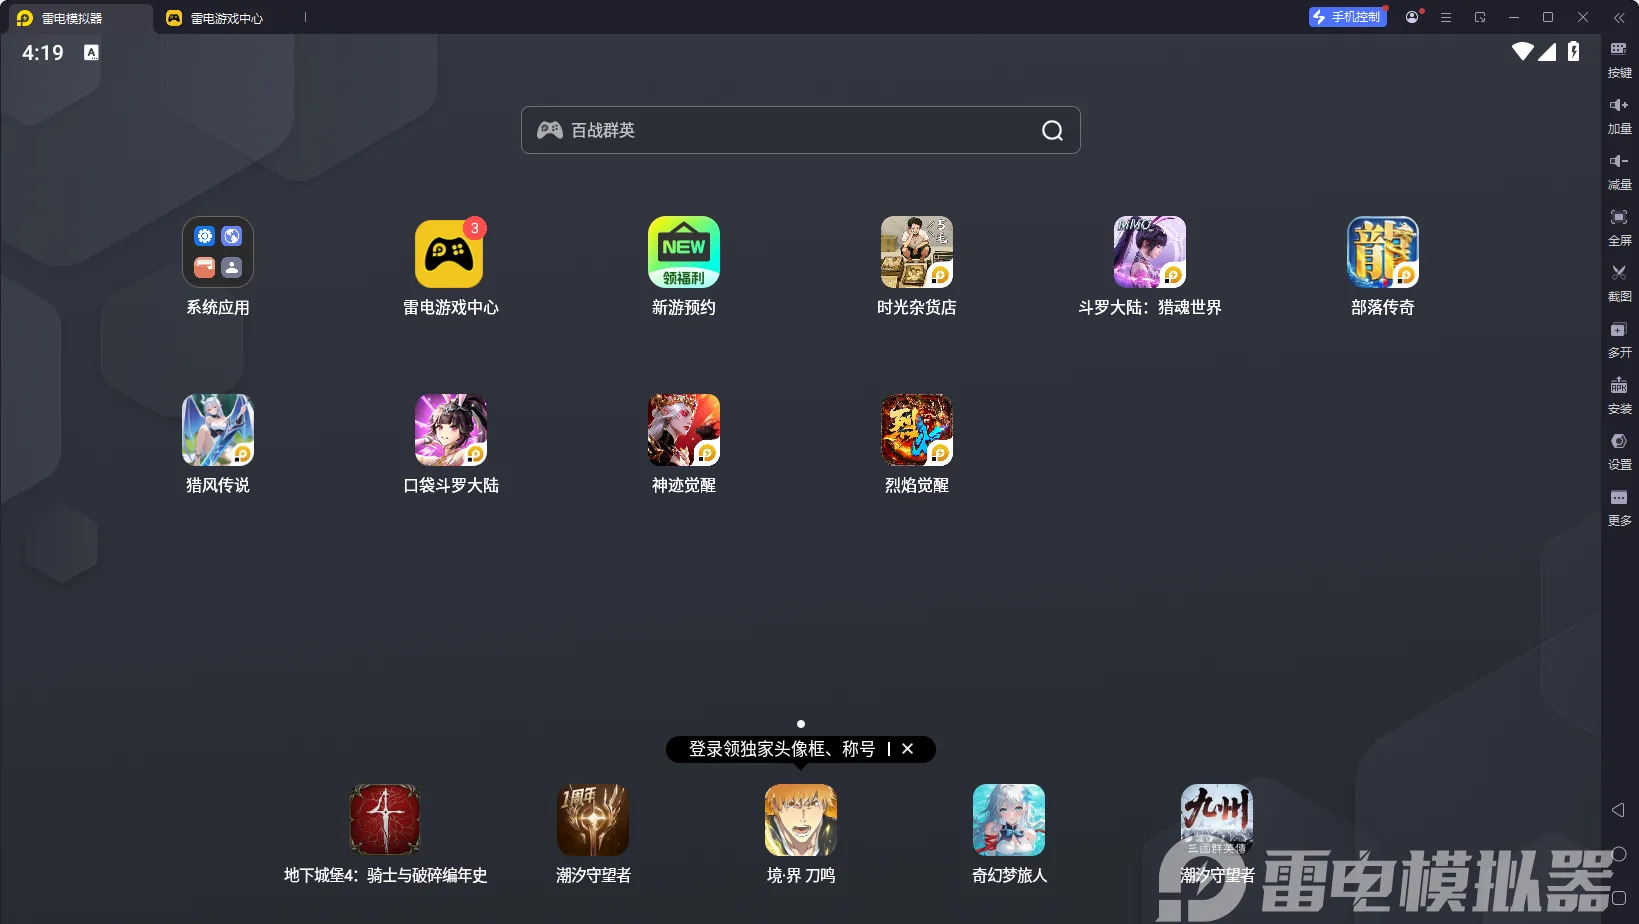Tap the Android back triangle button
This screenshot has height=924, width=1639.
[1618, 810]
